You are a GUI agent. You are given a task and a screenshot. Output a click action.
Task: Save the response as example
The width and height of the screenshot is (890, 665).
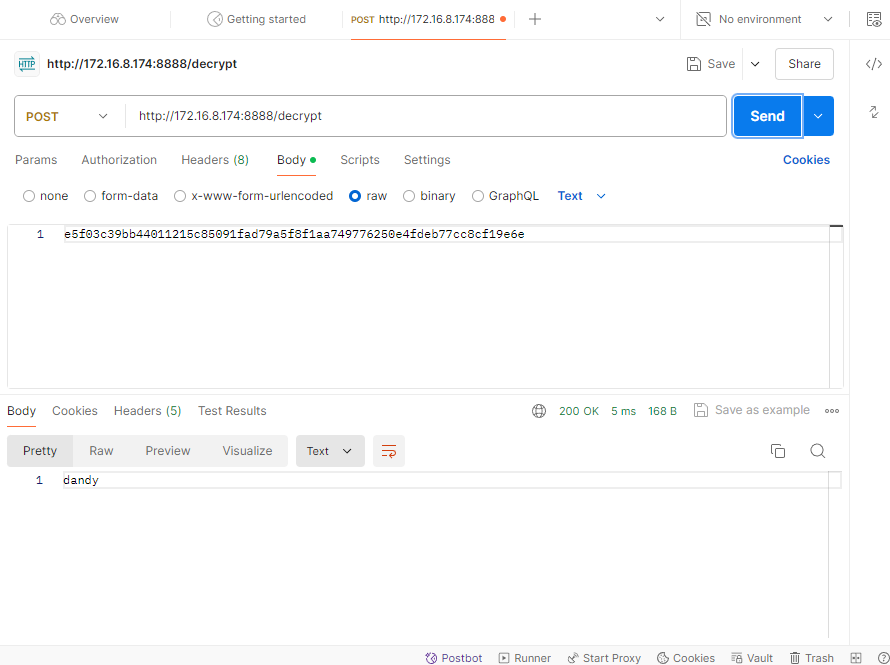point(752,410)
